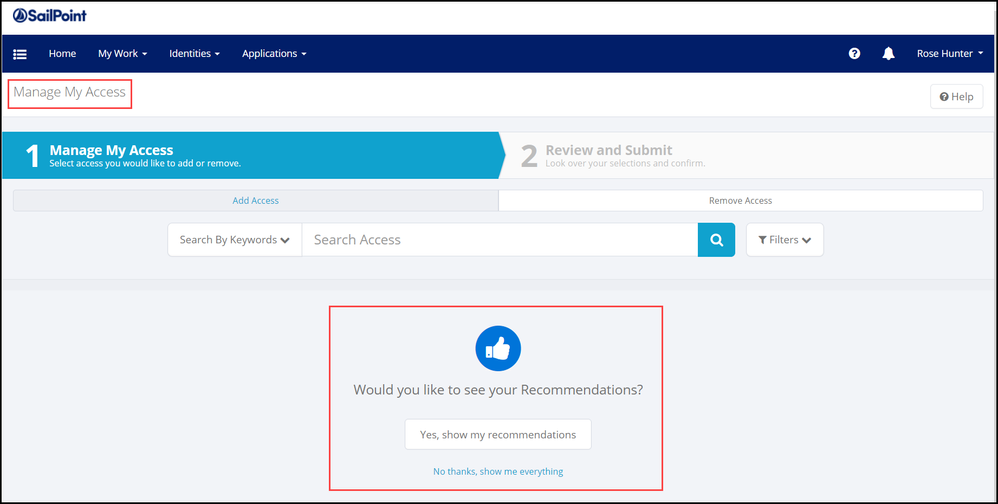Open Search By Keywords dropdown
This screenshot has height=504, width=998.
click(x=235, y=240)
